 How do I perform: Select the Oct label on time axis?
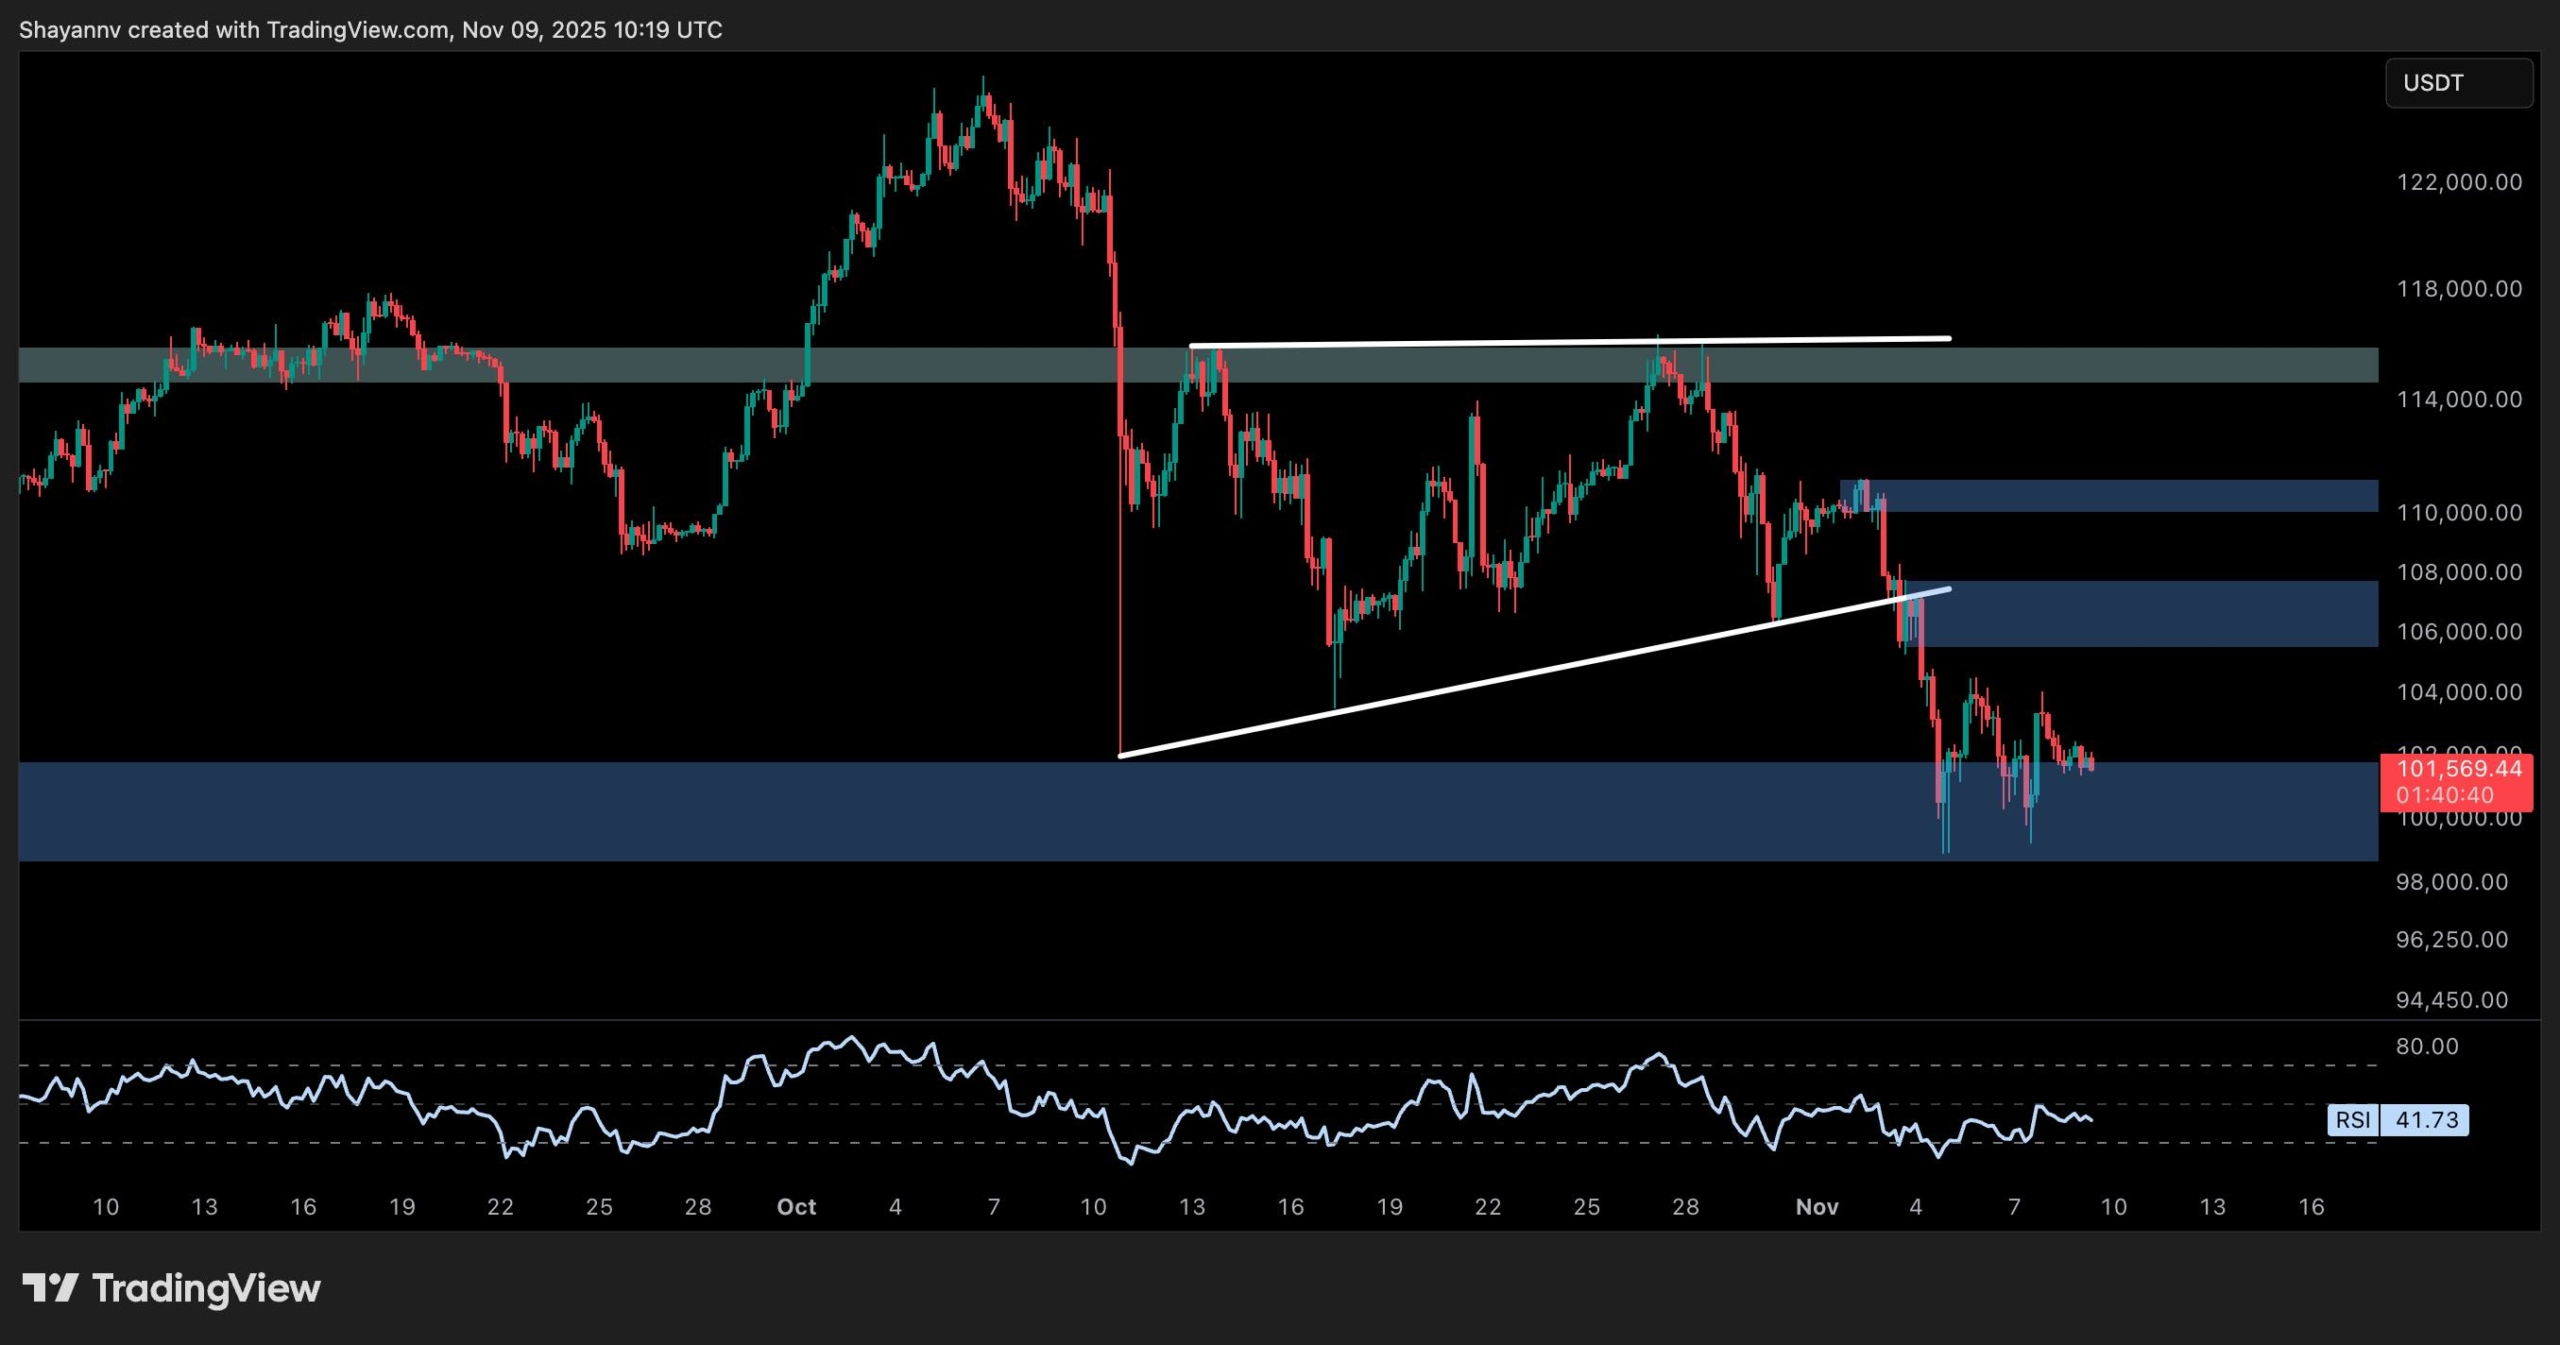(x=796, y=1207)
